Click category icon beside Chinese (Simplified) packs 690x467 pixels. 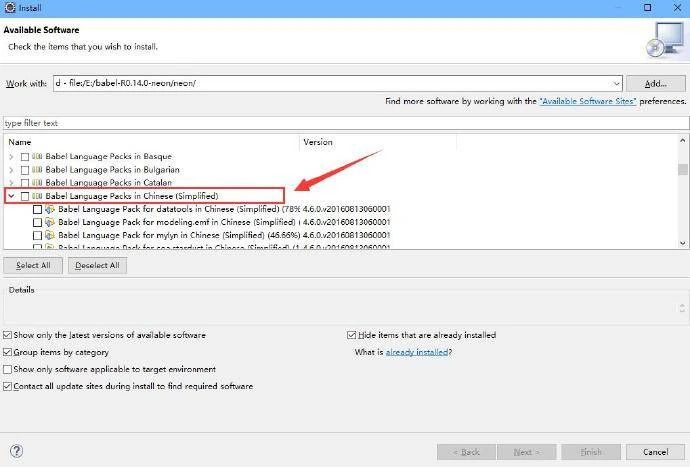(x=37, y=196)
